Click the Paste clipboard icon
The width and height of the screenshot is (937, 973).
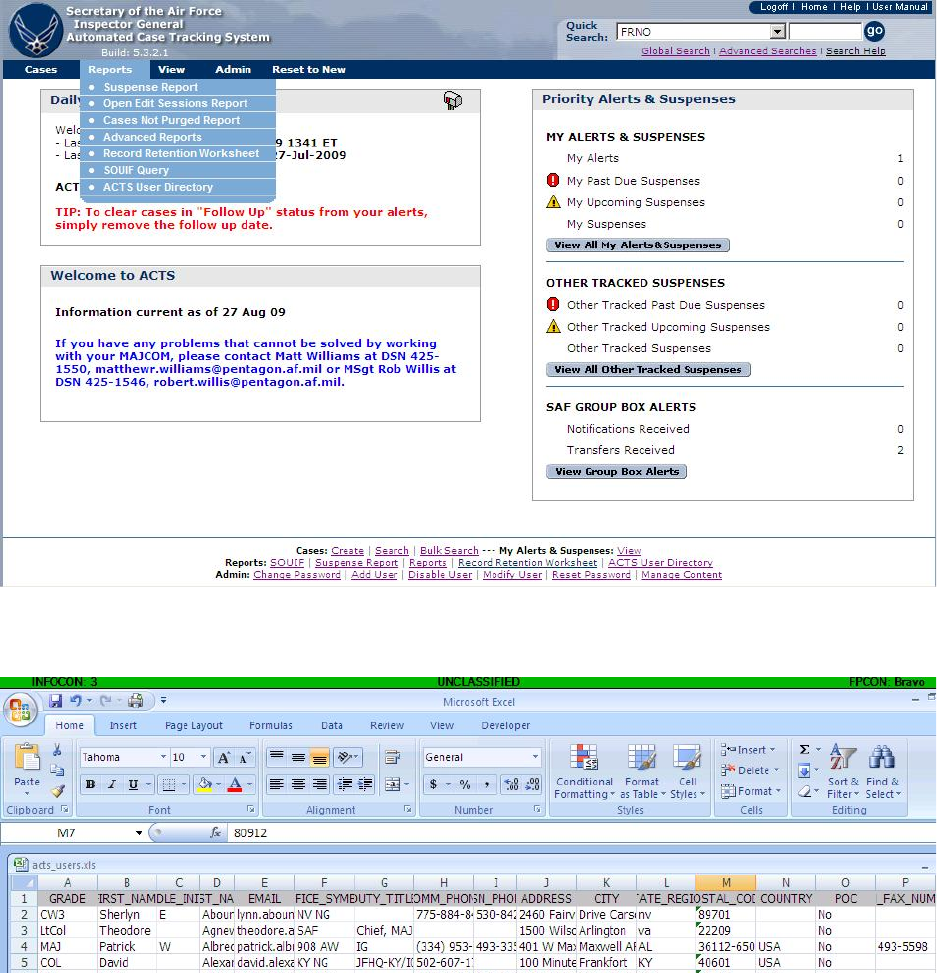27,756
